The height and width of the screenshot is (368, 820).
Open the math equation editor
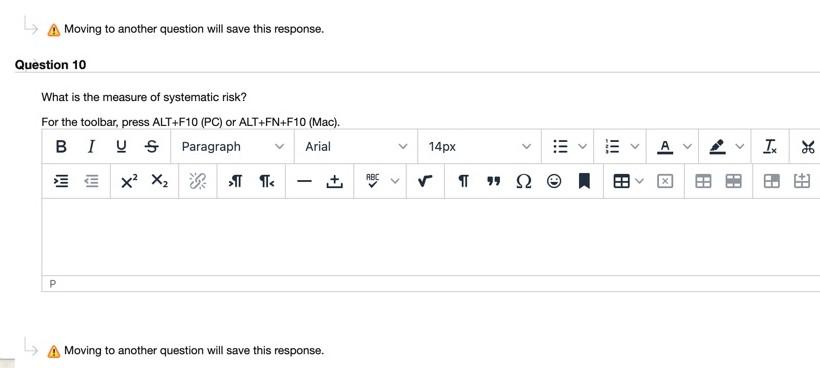click(x=425, y=181)
